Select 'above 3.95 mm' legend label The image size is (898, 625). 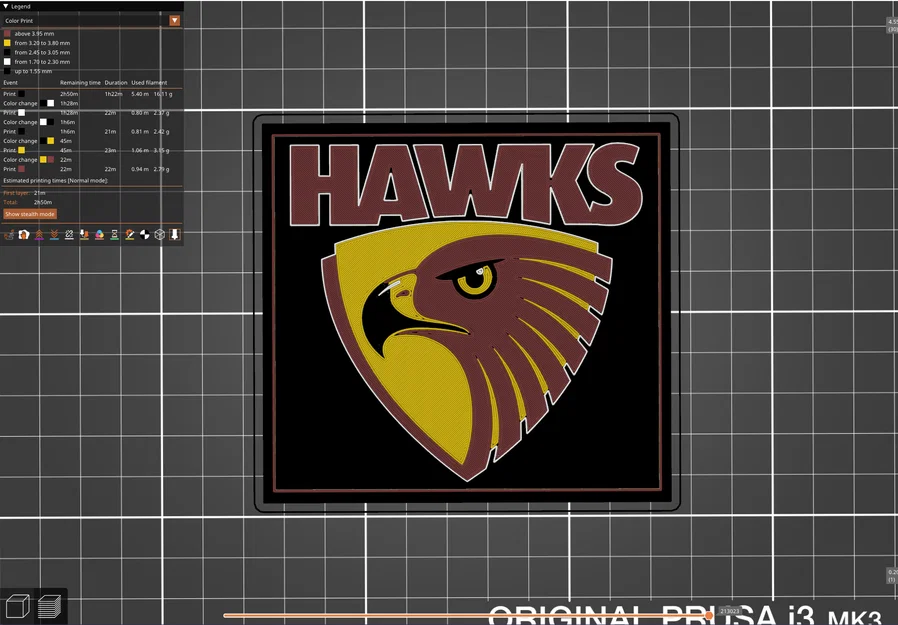tap(34, 34)
